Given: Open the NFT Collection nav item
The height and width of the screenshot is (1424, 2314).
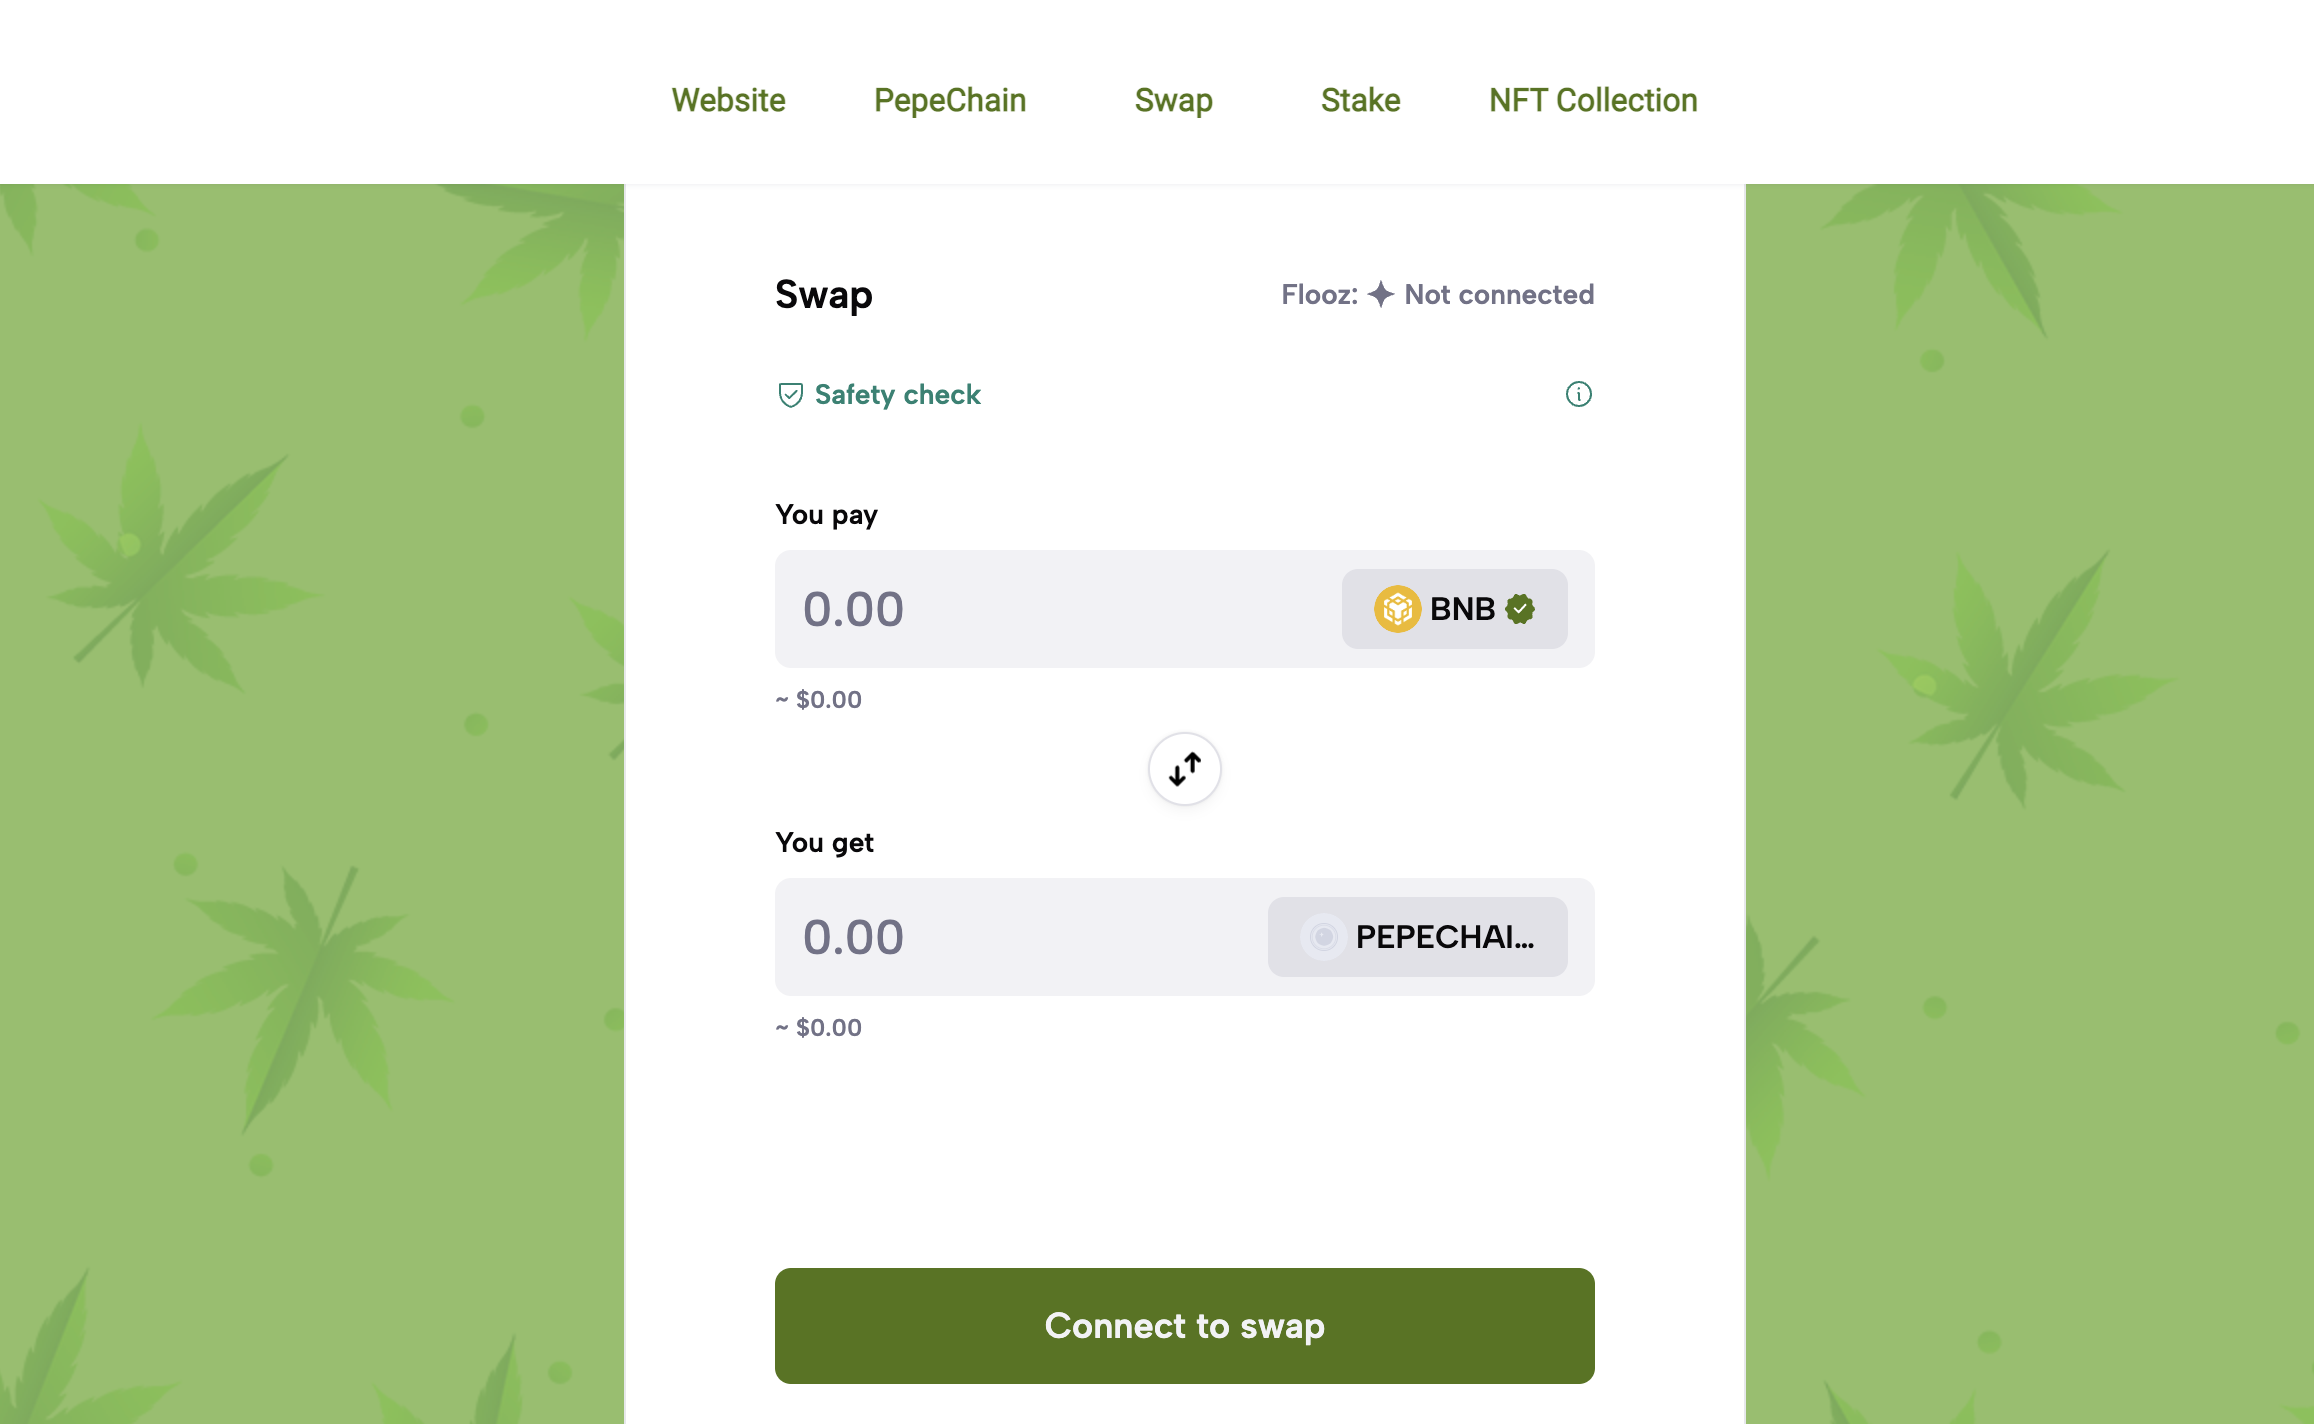Looking at the screenshot, I should (1593, 100).
